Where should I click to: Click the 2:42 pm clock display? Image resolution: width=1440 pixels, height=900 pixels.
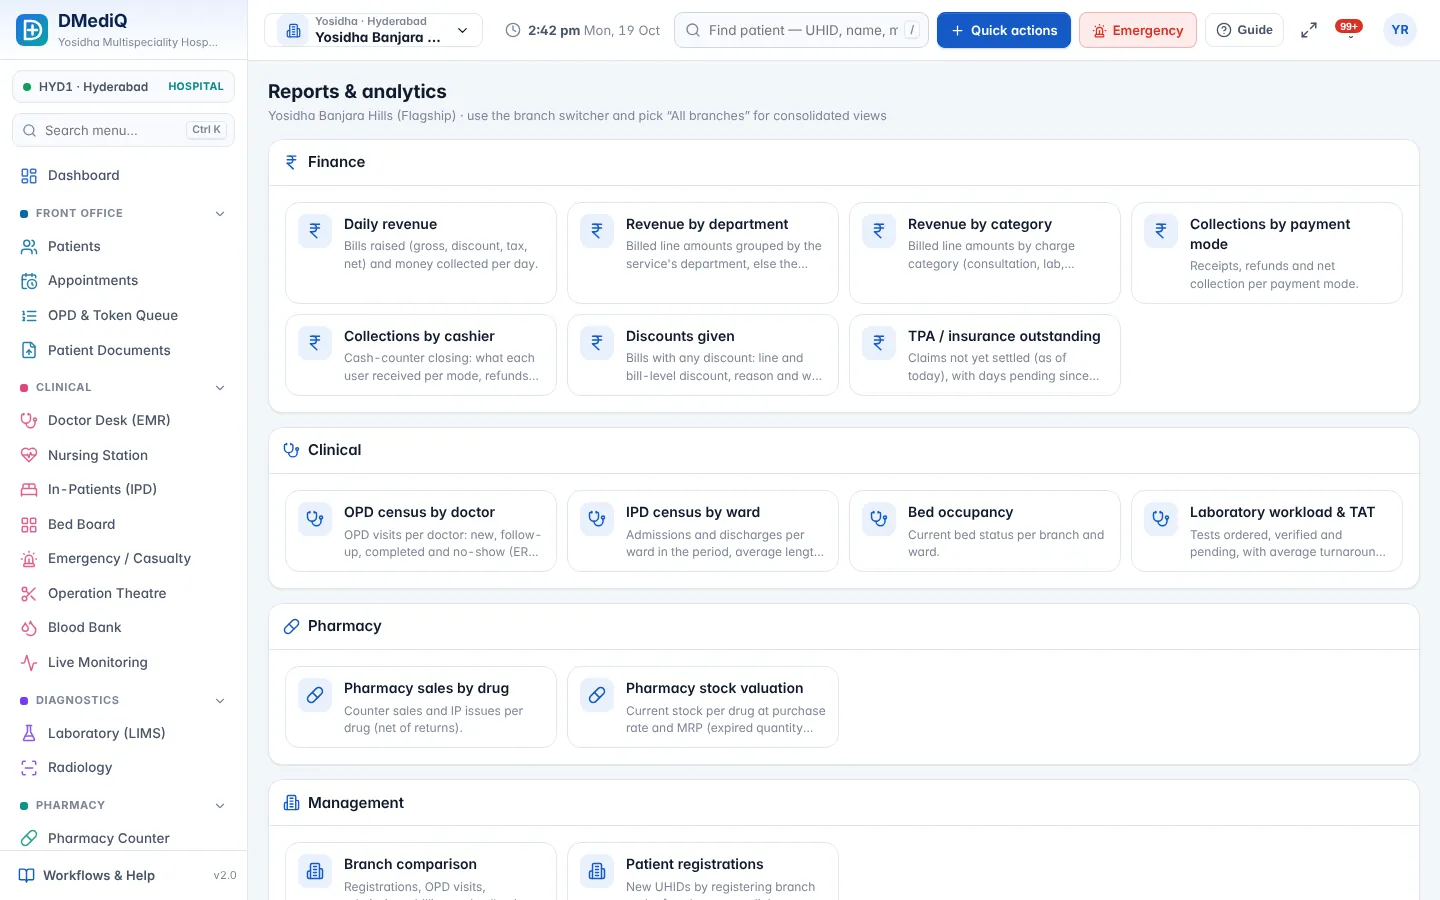pyautogui.click(x=583, y=30)
